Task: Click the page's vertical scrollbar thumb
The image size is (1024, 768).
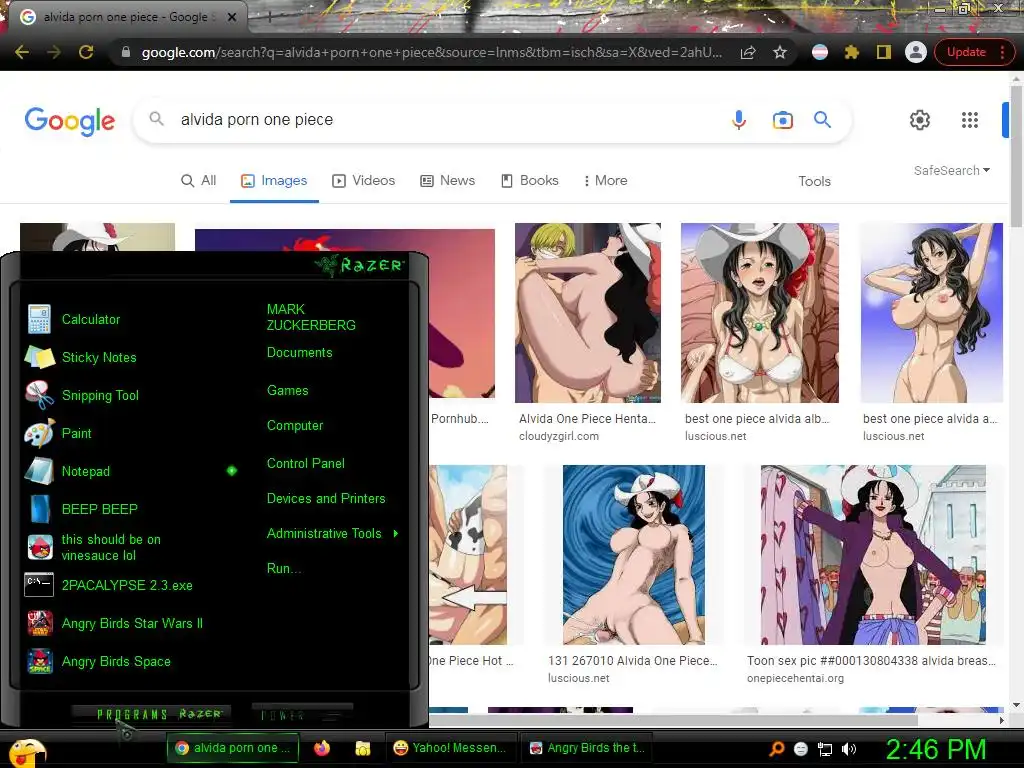Action: (x=1016, y=157)
